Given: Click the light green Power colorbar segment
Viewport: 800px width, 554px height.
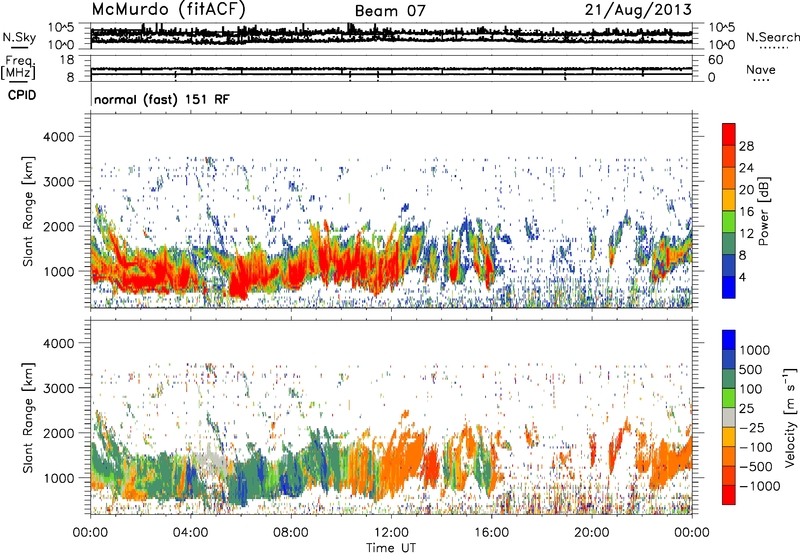Looking at the screenshot, I should click(729, 222).
